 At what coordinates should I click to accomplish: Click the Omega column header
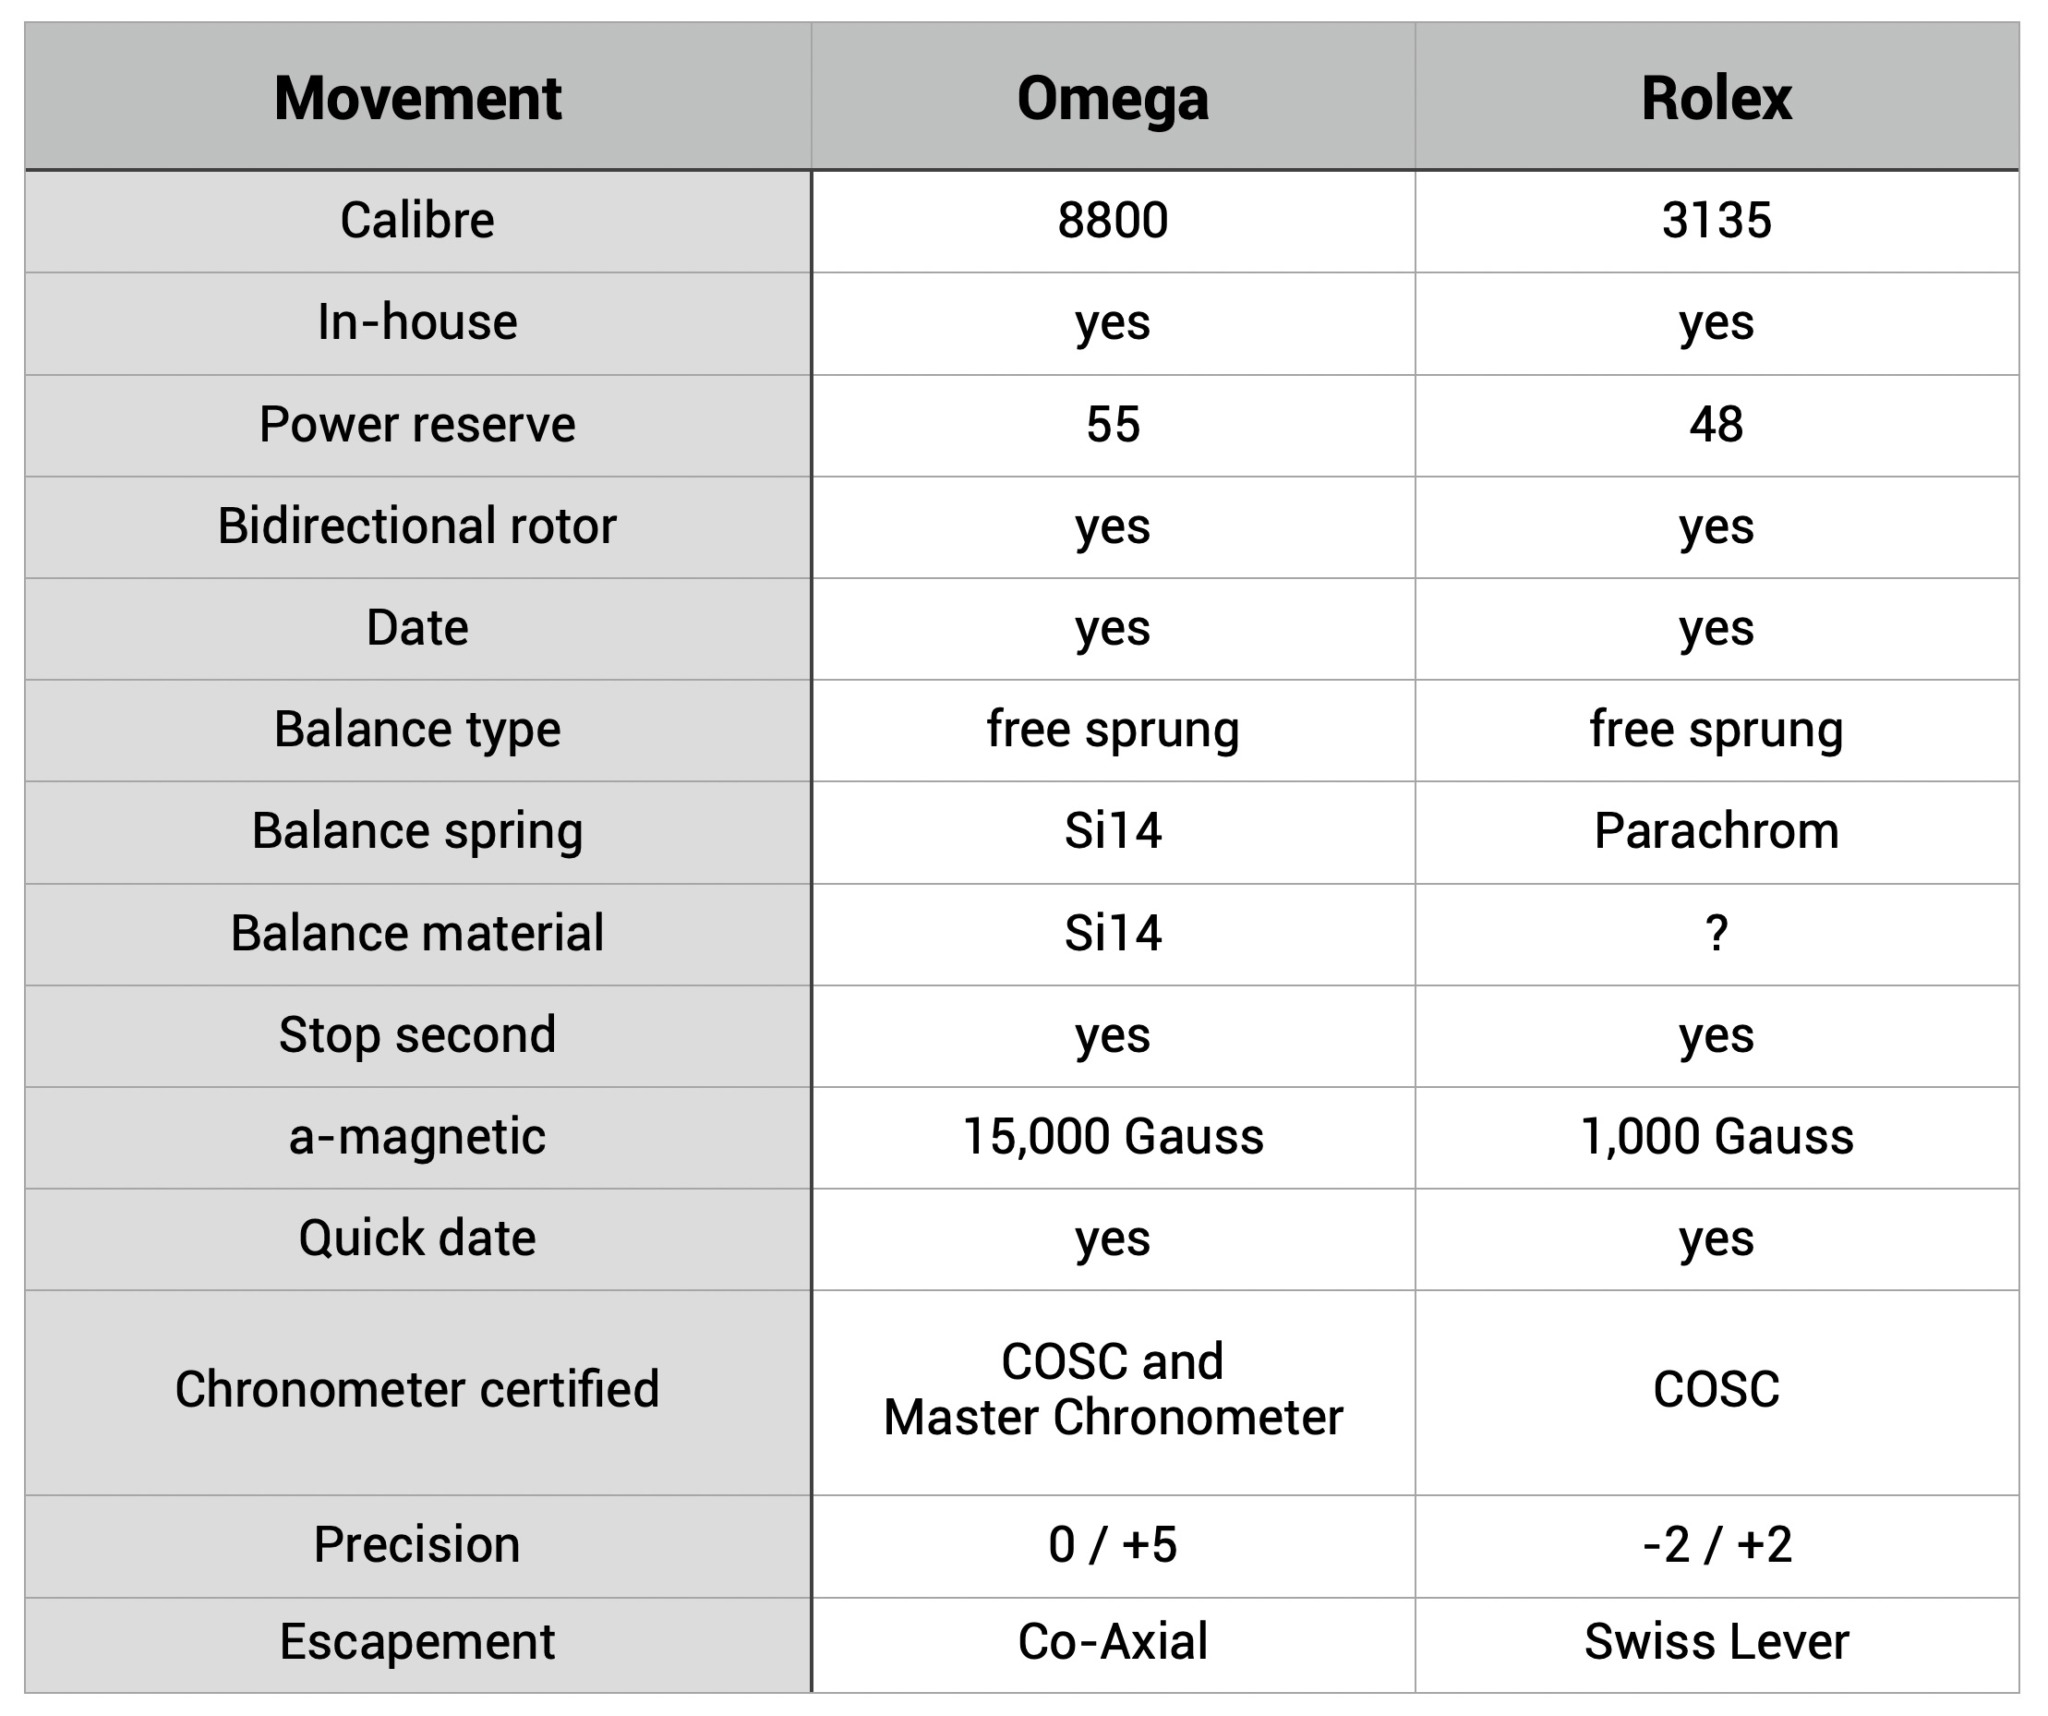click(x=1112, y=98)
